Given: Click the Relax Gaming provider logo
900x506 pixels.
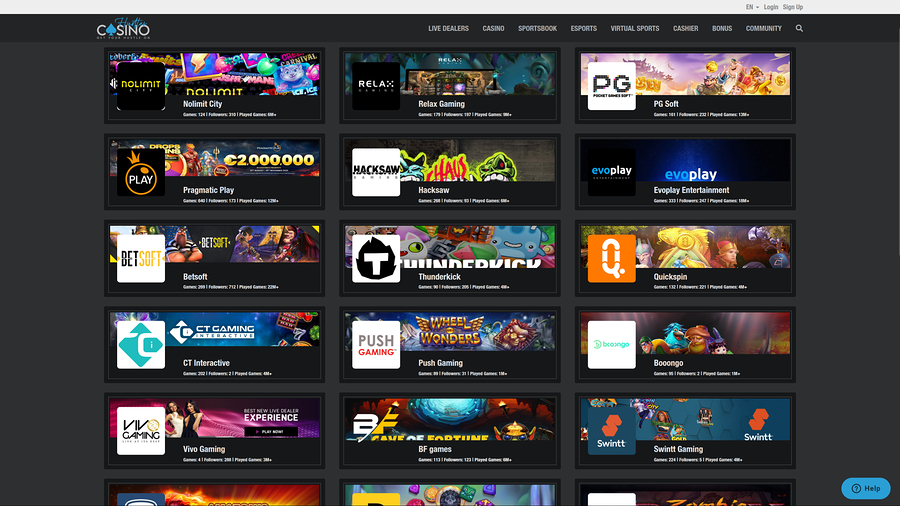Looking at the screenshot, I should pos(376,86).
